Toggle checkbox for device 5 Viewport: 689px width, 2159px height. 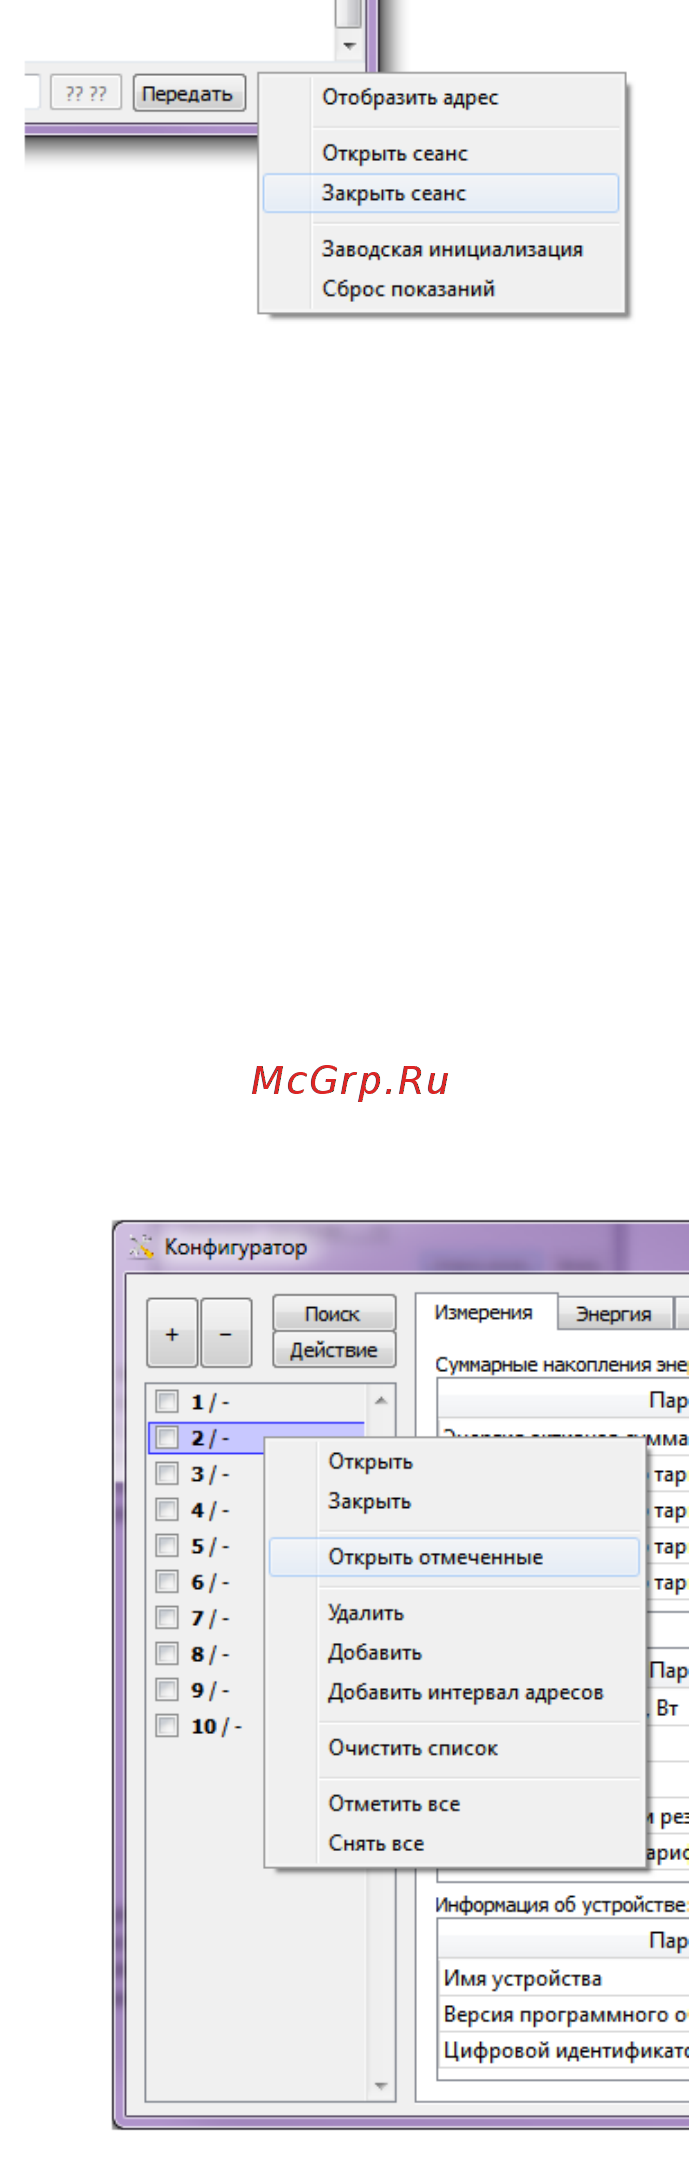[167, 1546]
